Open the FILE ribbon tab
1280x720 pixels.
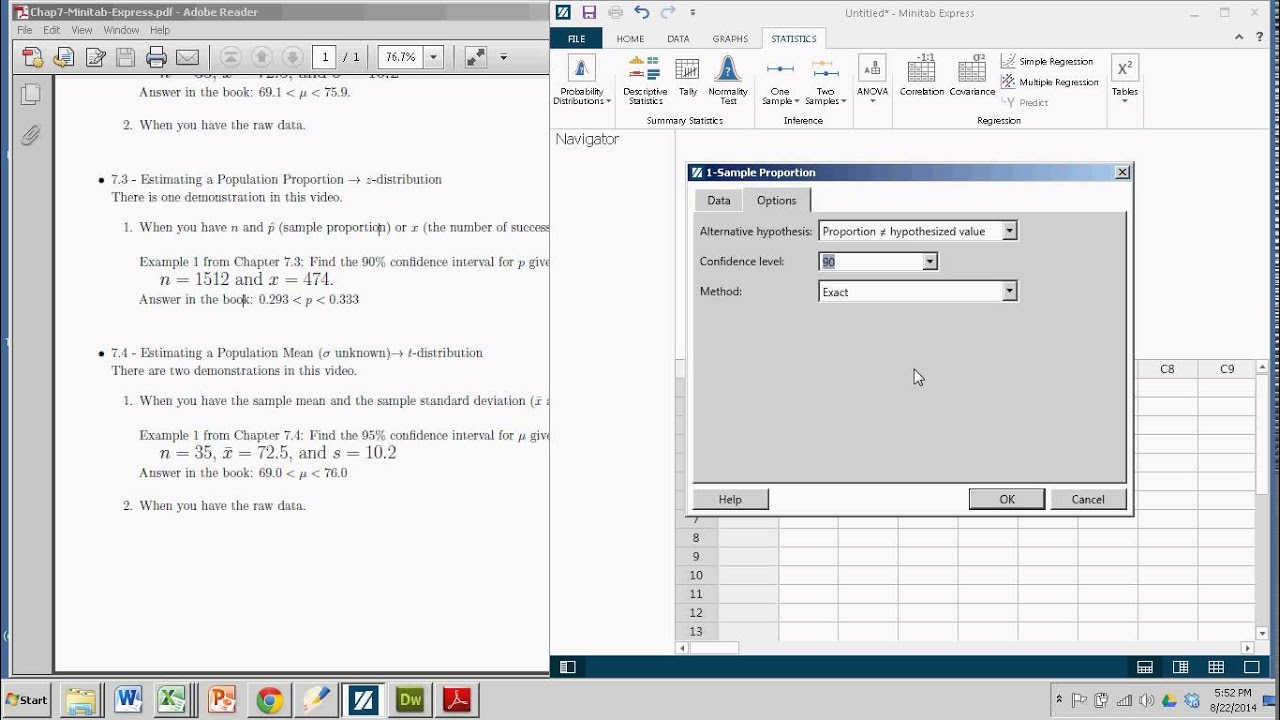point(577,38)
